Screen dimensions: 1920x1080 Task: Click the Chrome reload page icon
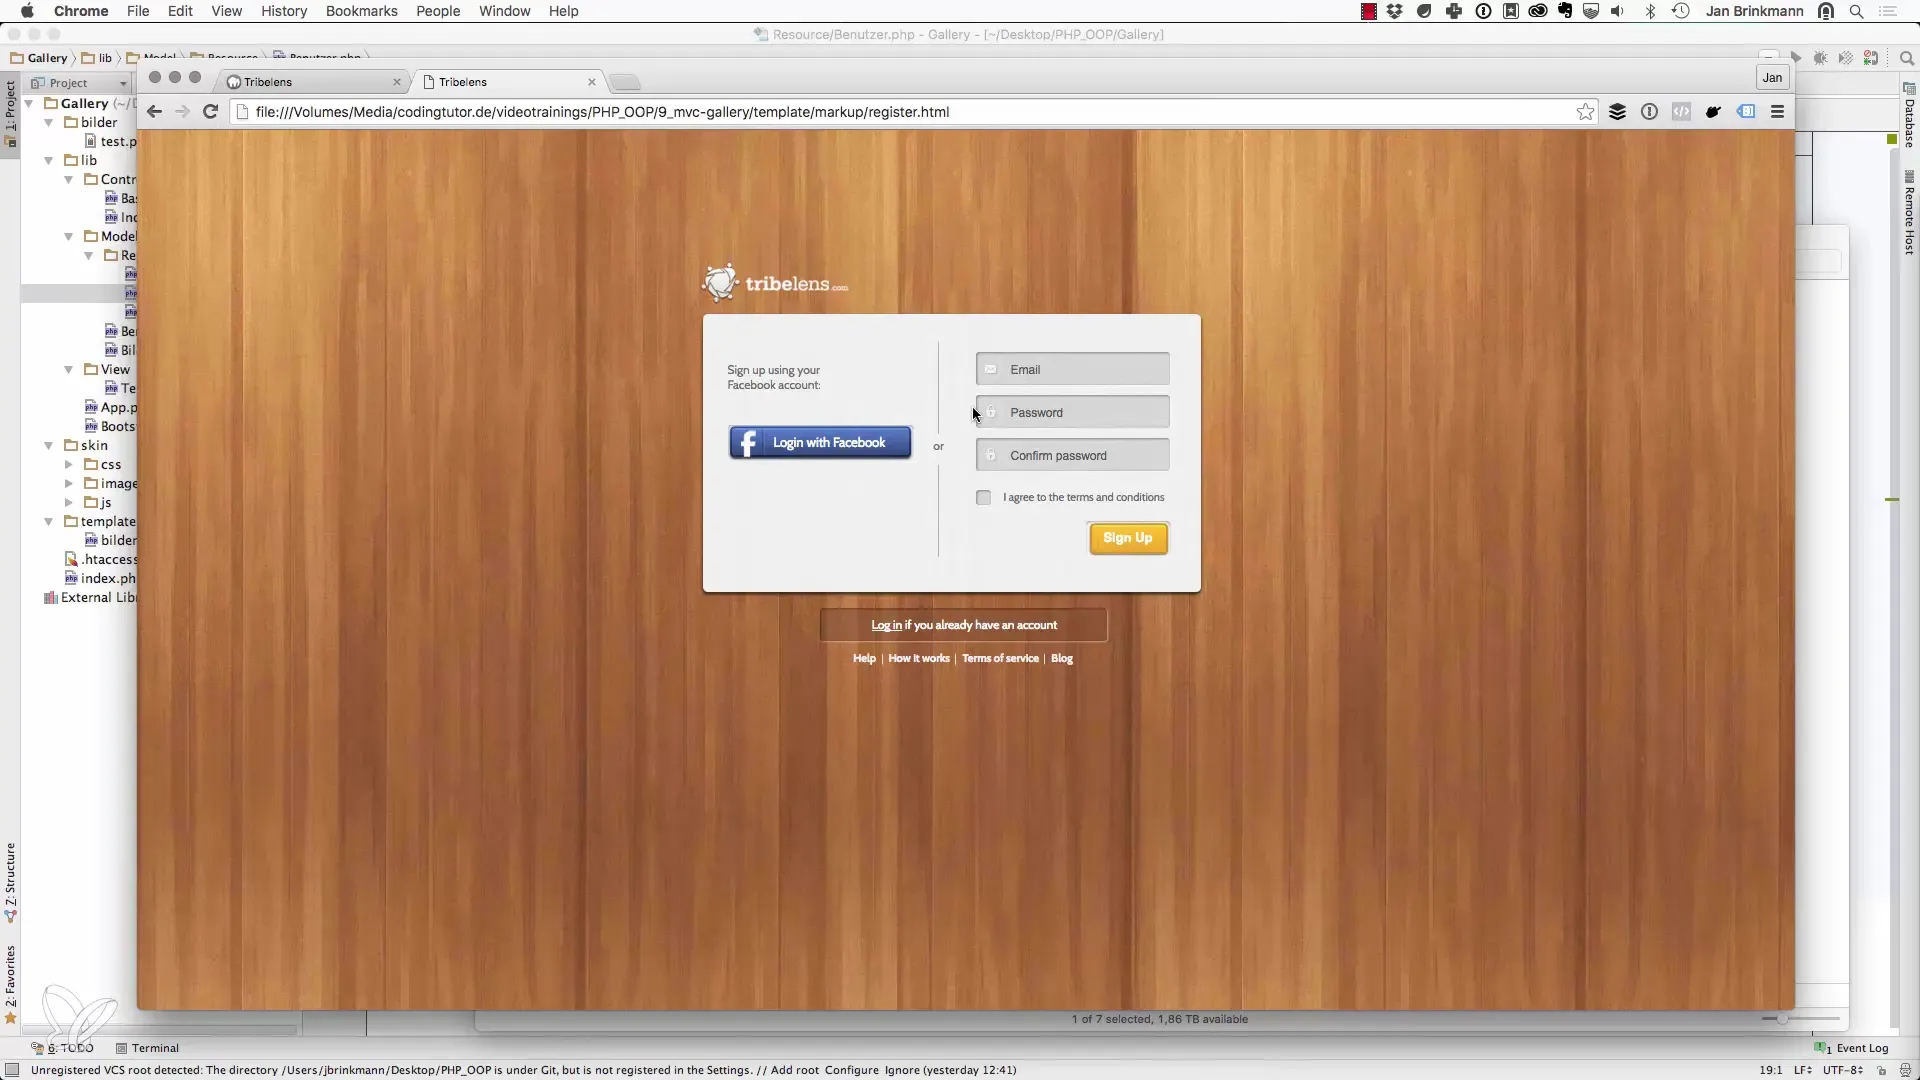tap(210, 112)
